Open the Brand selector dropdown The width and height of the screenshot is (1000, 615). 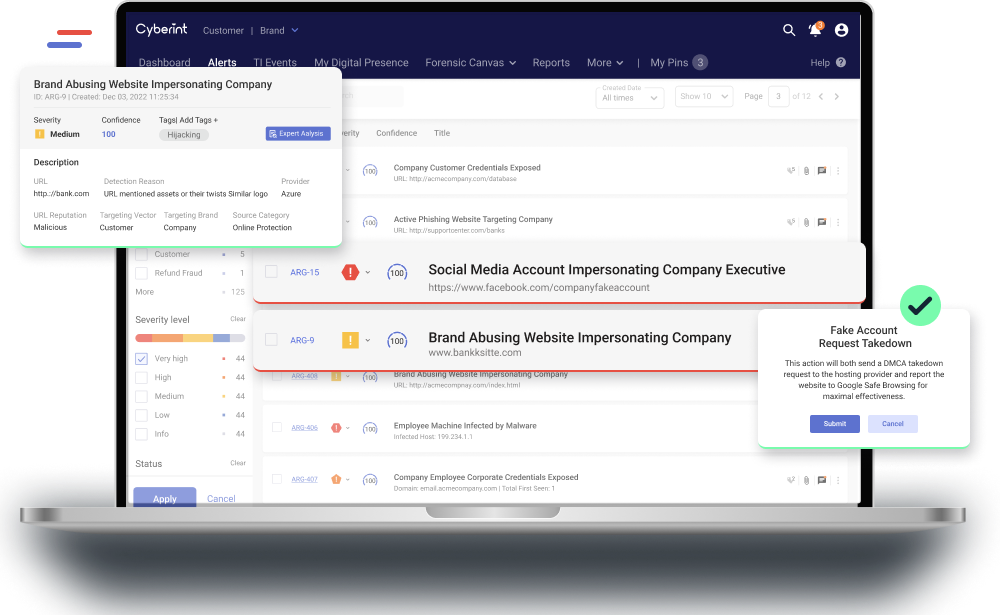pos(279,31)
